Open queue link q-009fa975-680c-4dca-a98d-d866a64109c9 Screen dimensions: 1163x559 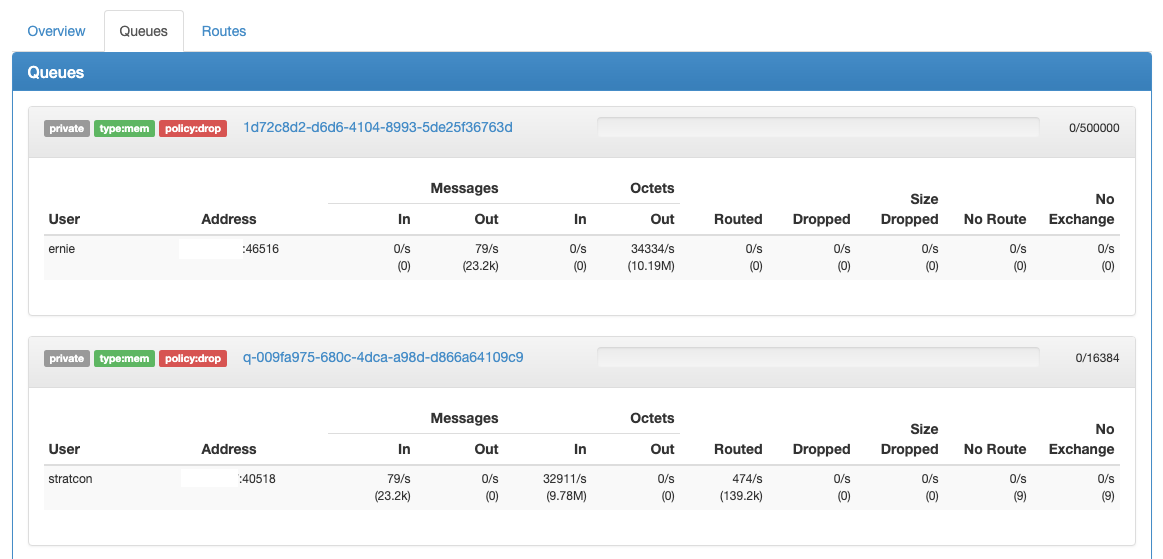point(383,358)
